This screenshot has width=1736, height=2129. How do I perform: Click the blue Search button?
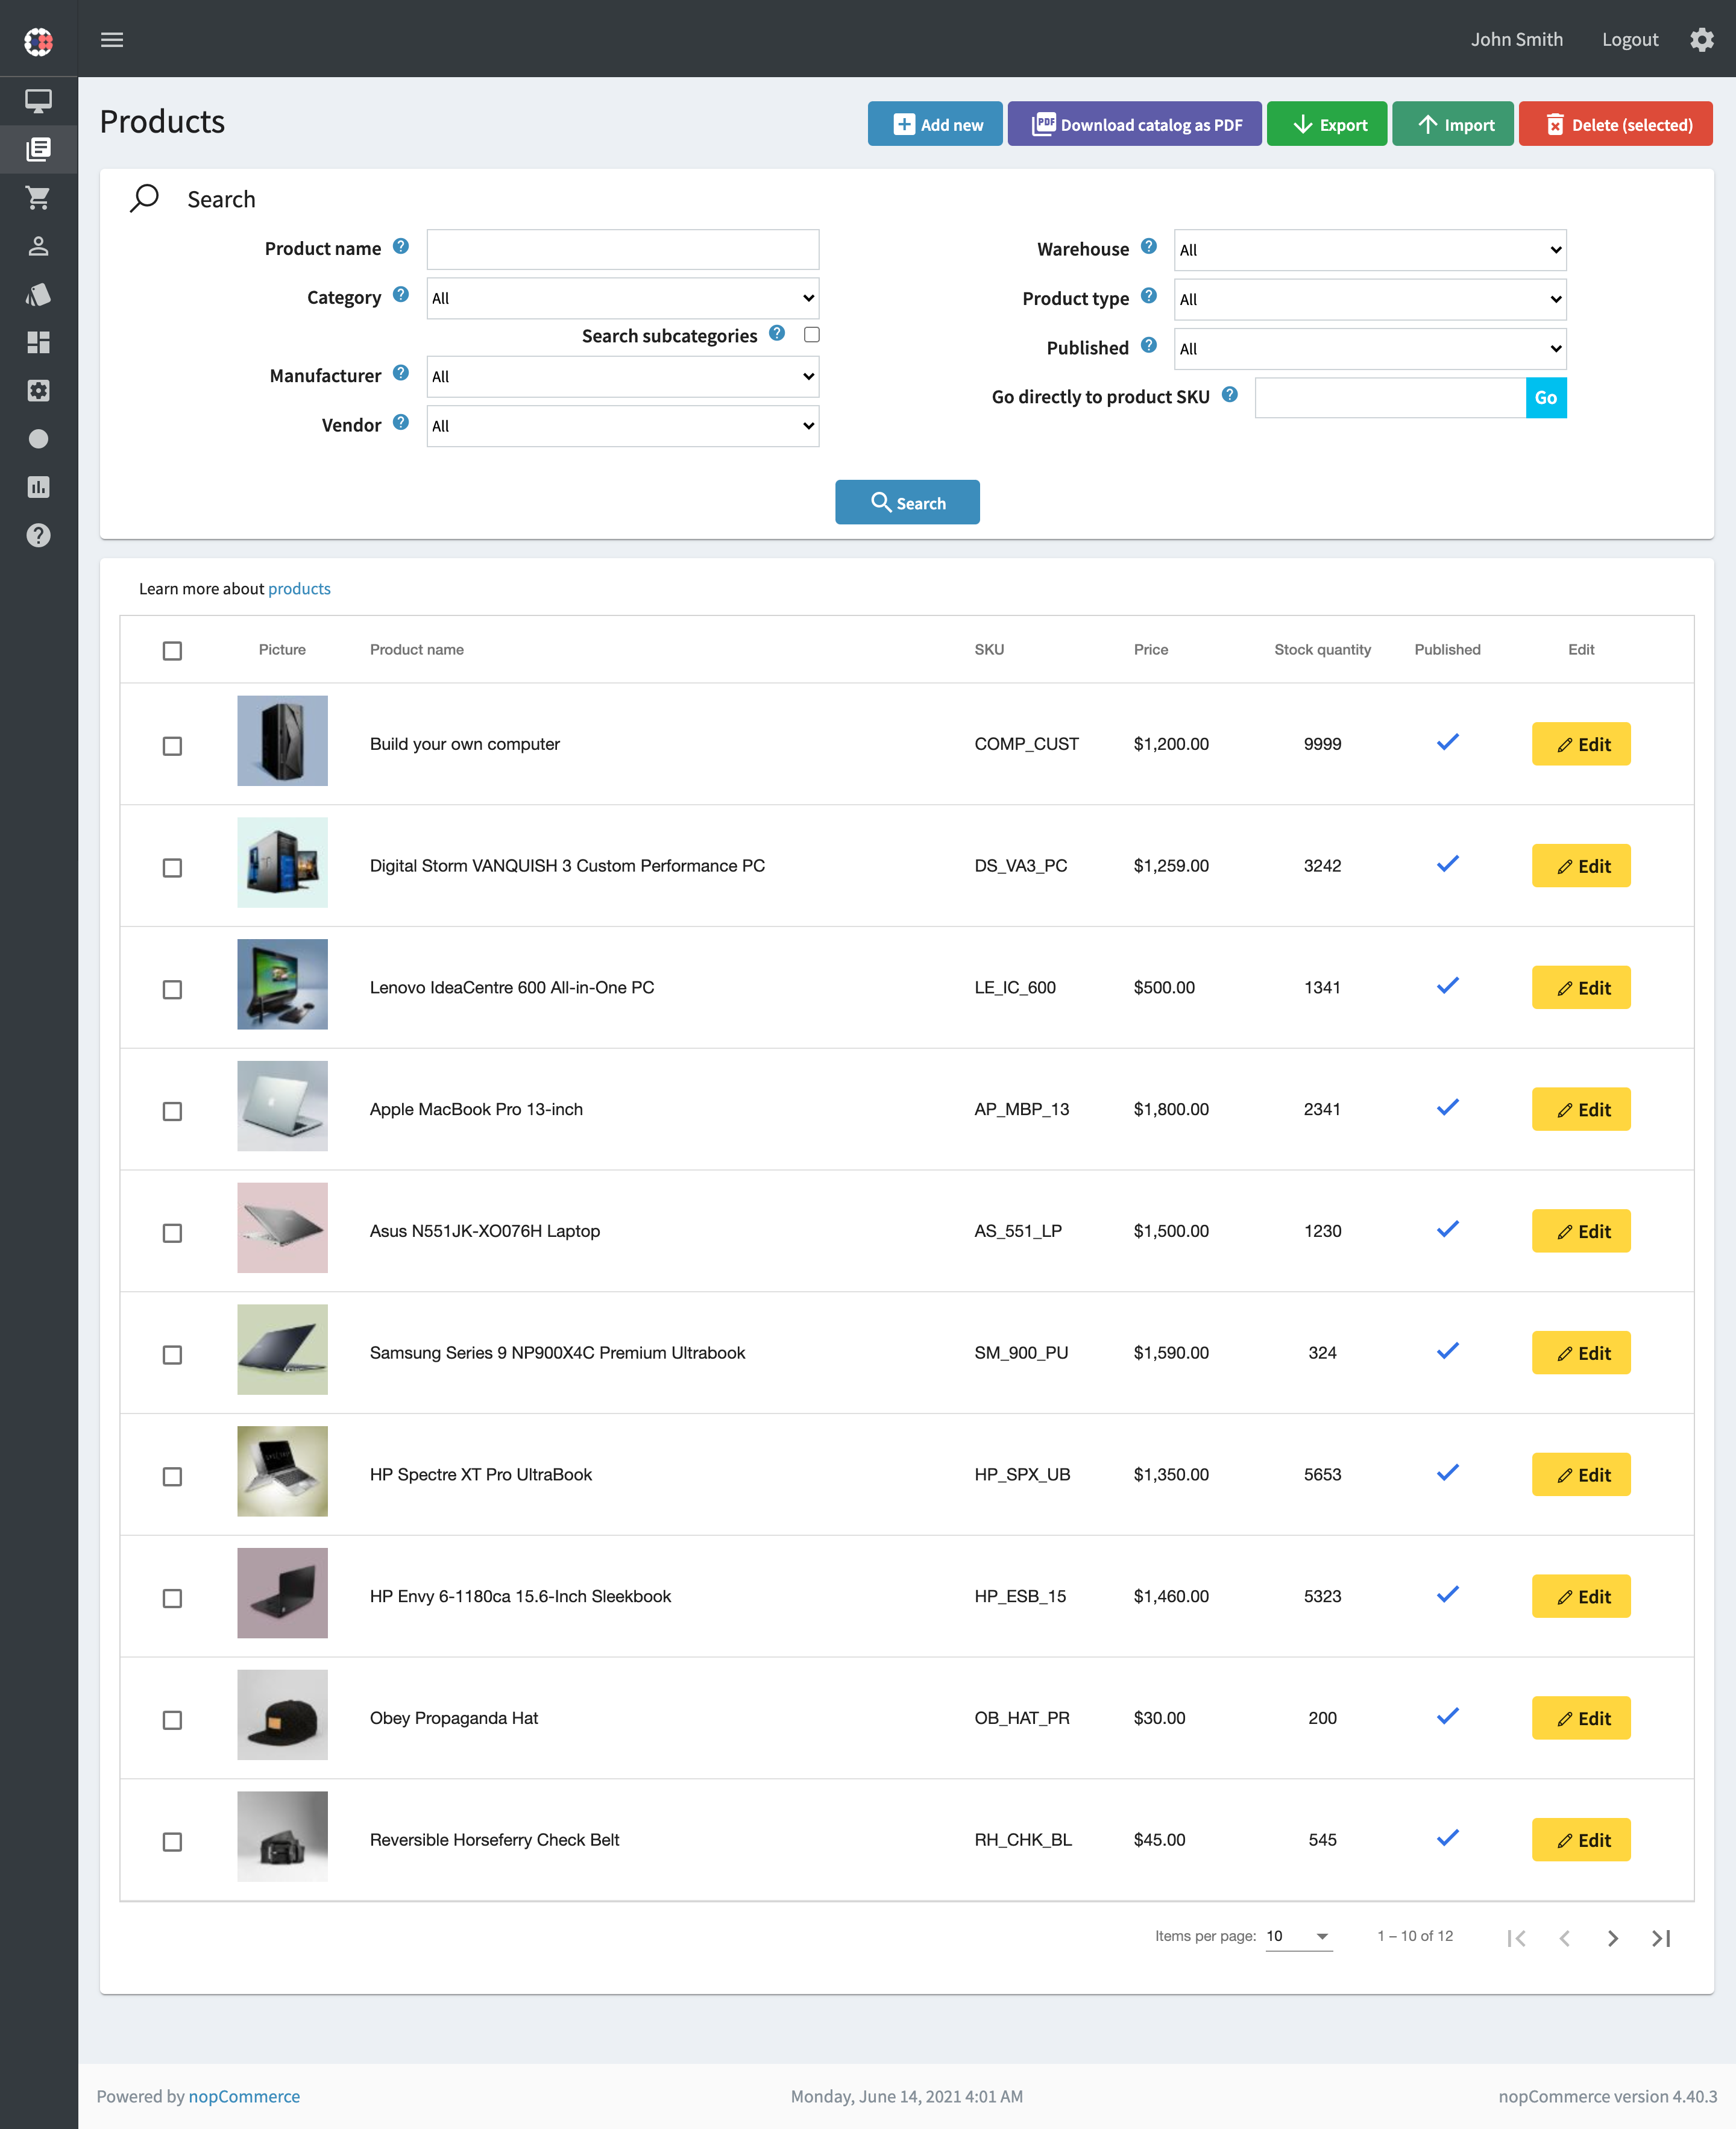pyautogui.click(x=907, y=502)
